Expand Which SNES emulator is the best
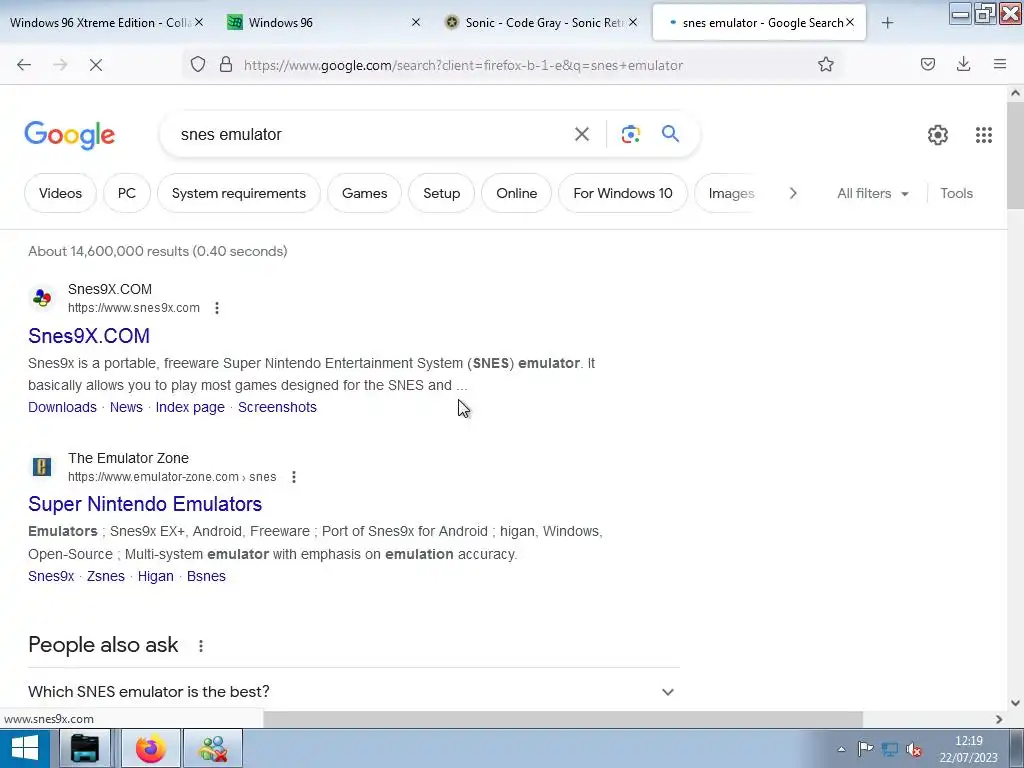 354,692
